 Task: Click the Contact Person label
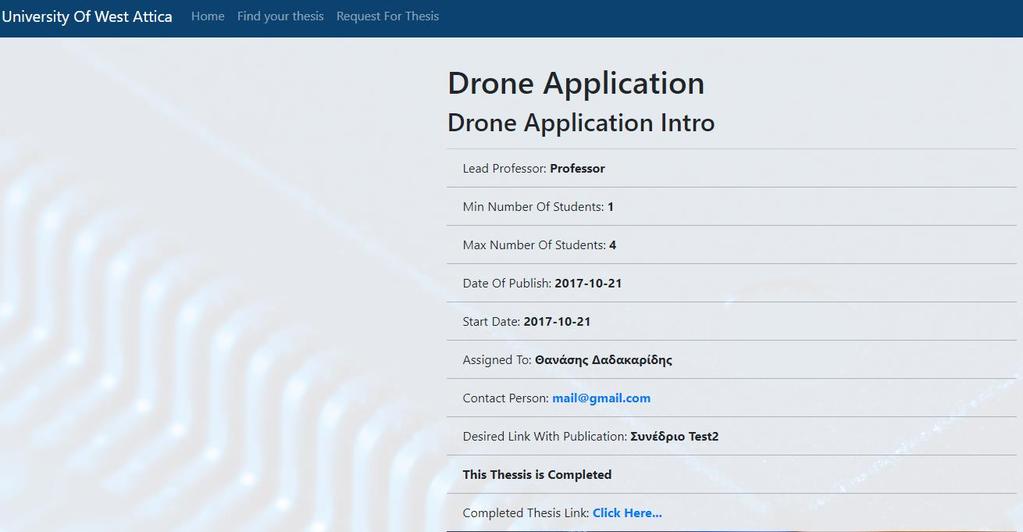point(506,398)
